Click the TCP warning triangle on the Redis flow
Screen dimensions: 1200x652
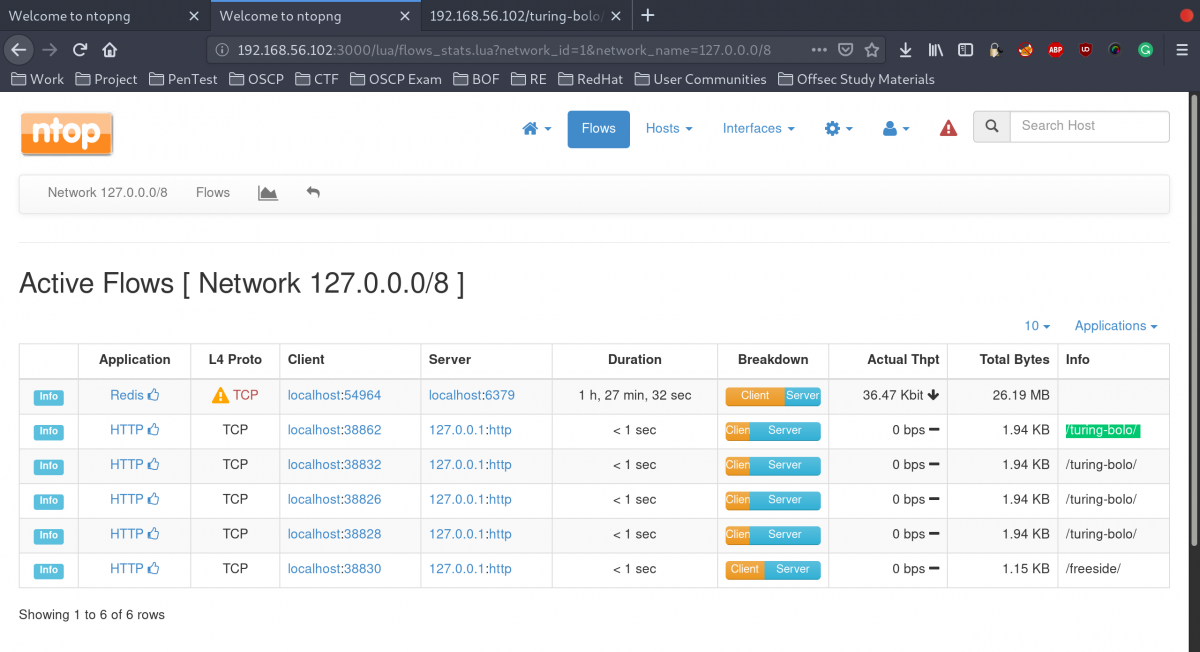coord(219,395)
